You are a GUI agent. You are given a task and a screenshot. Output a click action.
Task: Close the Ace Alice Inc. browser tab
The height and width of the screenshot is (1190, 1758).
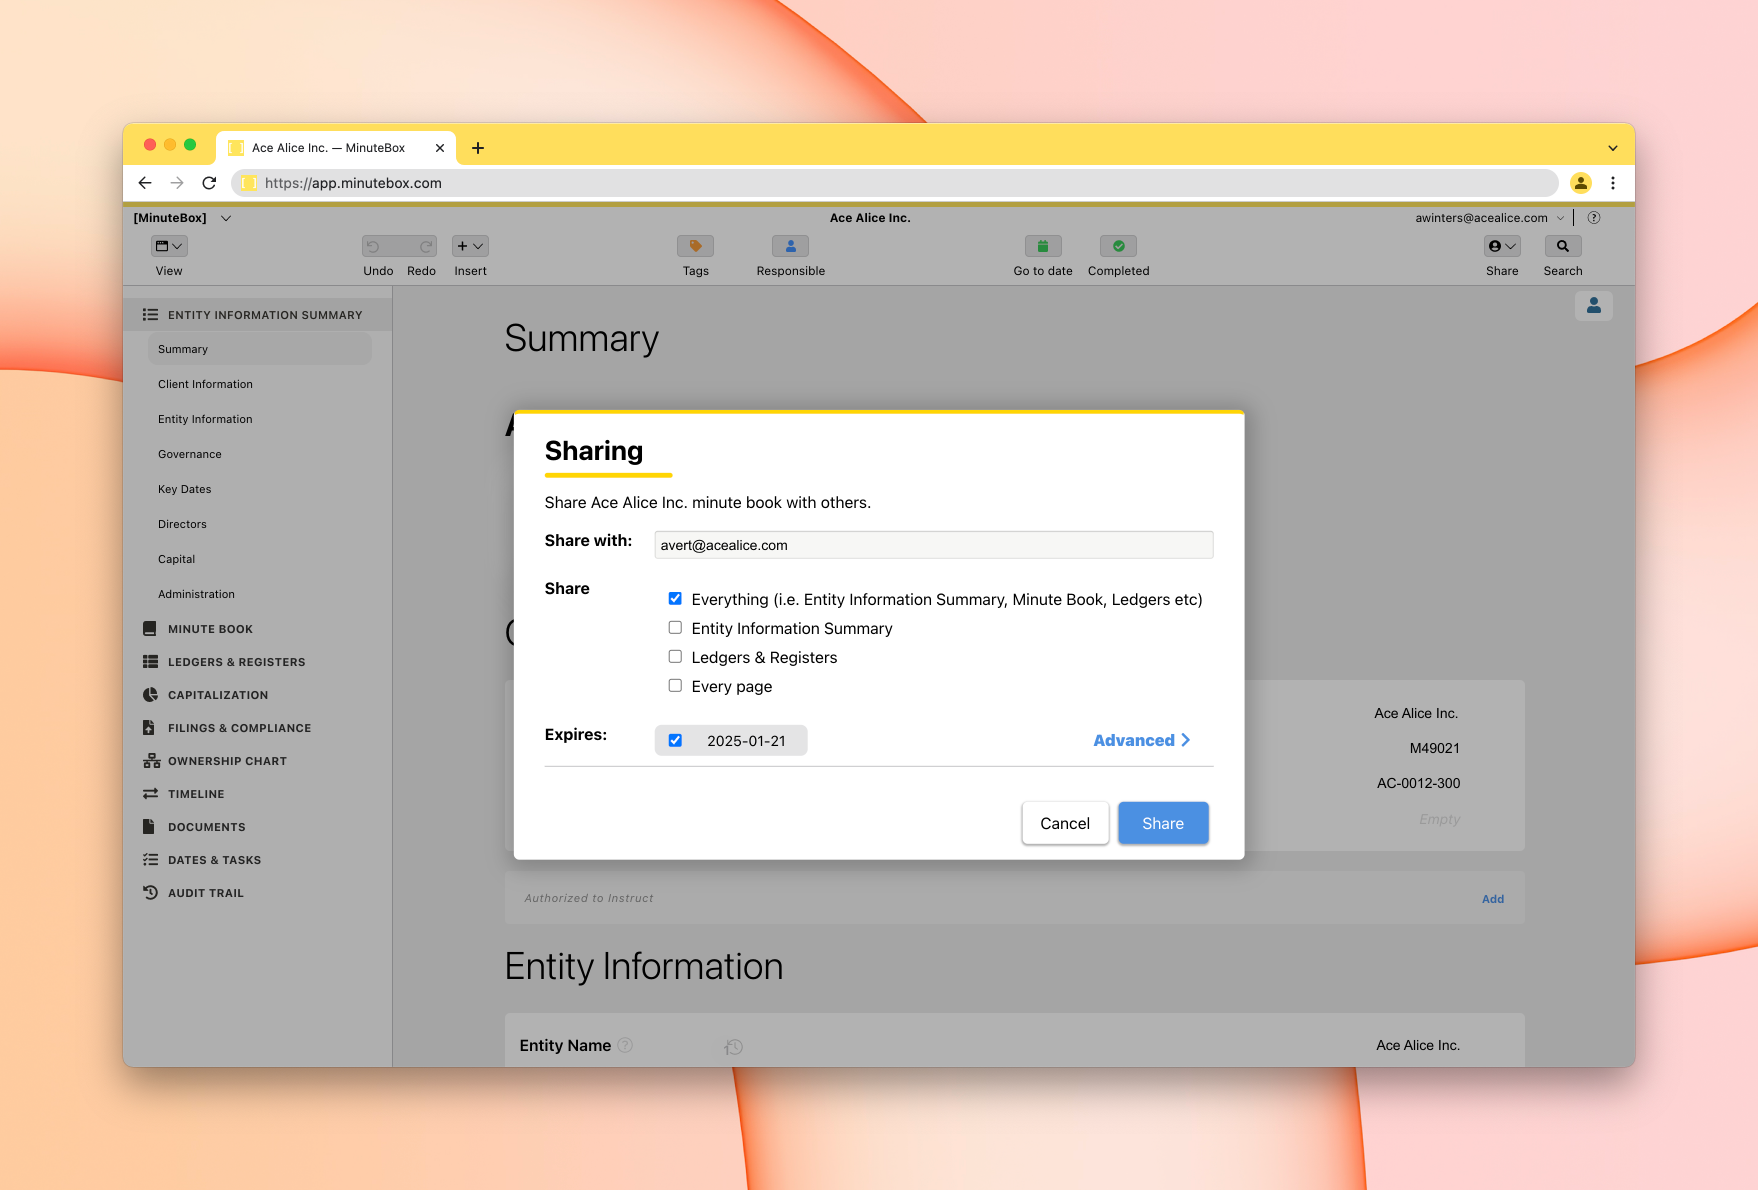tap(440, 148)
